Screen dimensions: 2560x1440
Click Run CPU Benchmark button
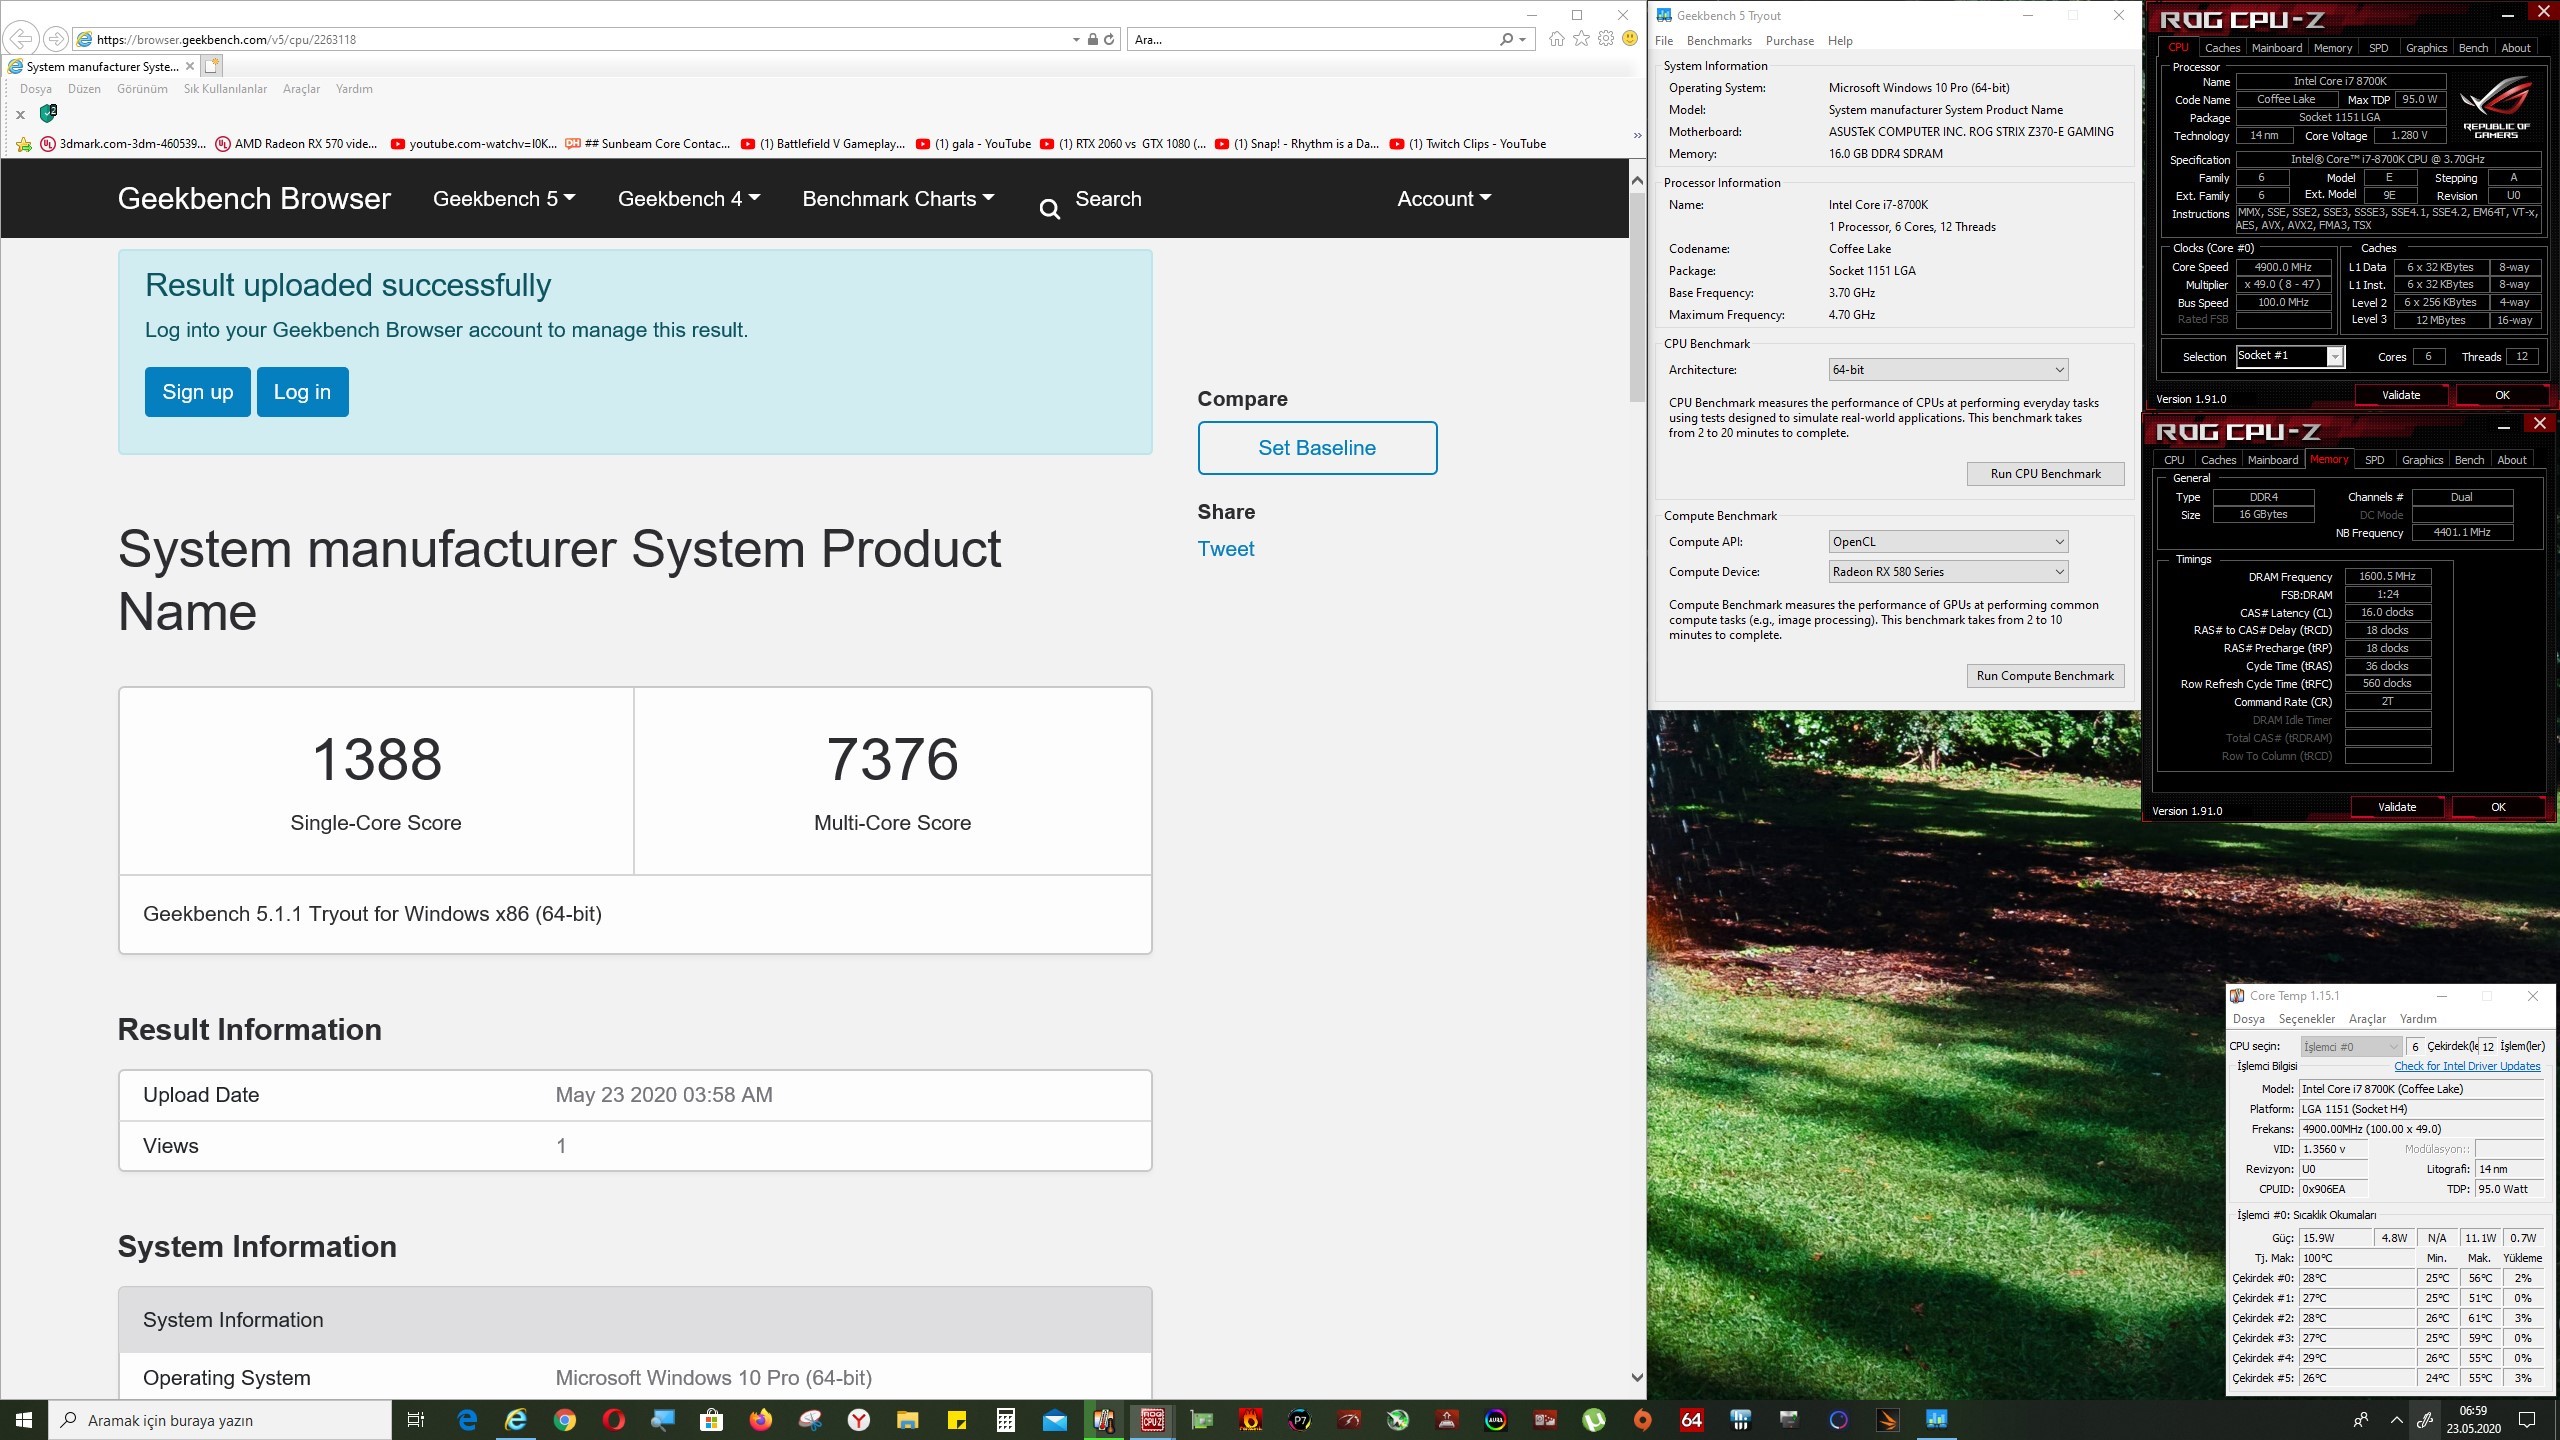tap(2045, 474)
